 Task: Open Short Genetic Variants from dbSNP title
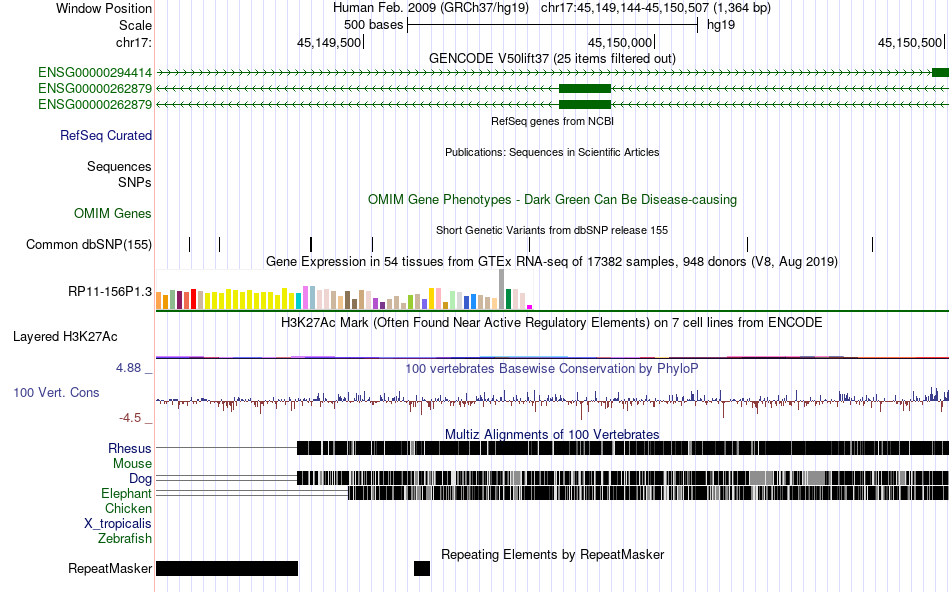[x=552, y=230]
